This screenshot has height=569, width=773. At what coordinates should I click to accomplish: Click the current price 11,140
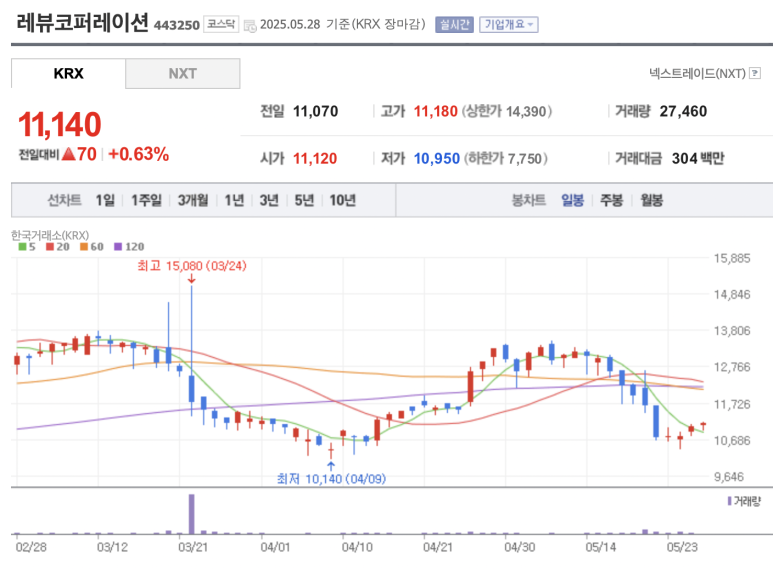pyautogui.click(x=60, y=124)
